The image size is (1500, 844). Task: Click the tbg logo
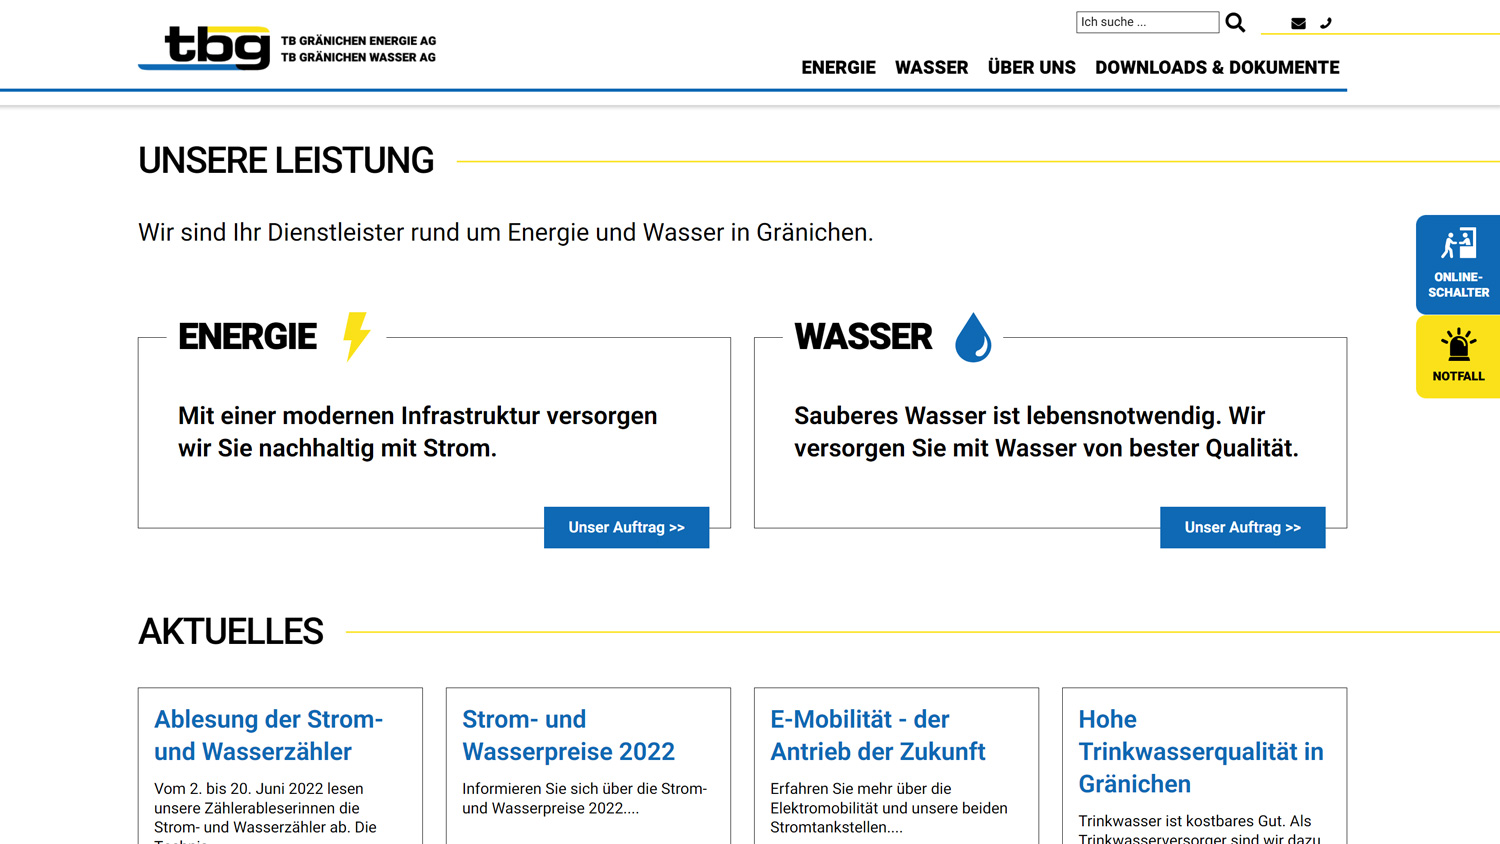click(x=204, y=47)
